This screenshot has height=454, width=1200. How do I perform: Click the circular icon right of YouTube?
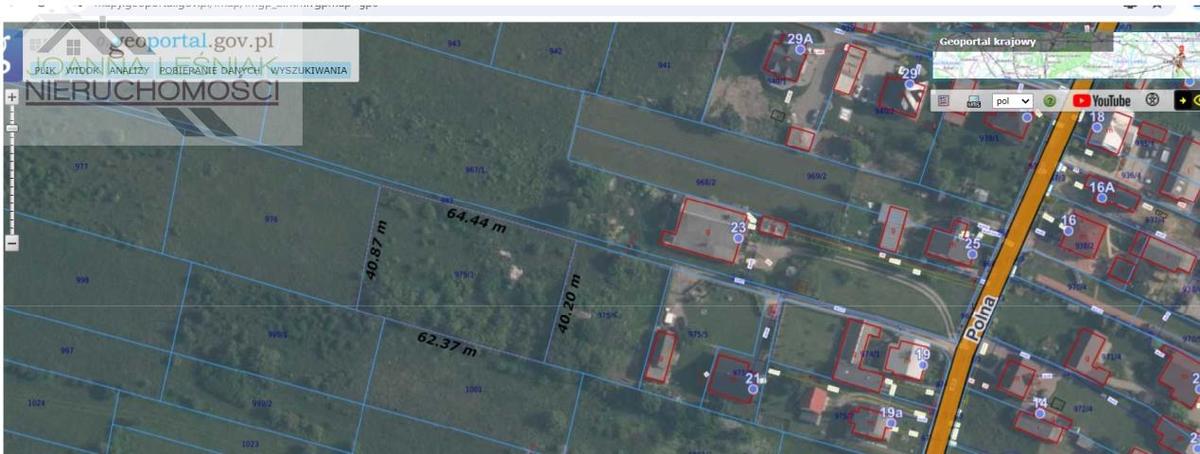pyautogui.click(x=1152, y=101)
